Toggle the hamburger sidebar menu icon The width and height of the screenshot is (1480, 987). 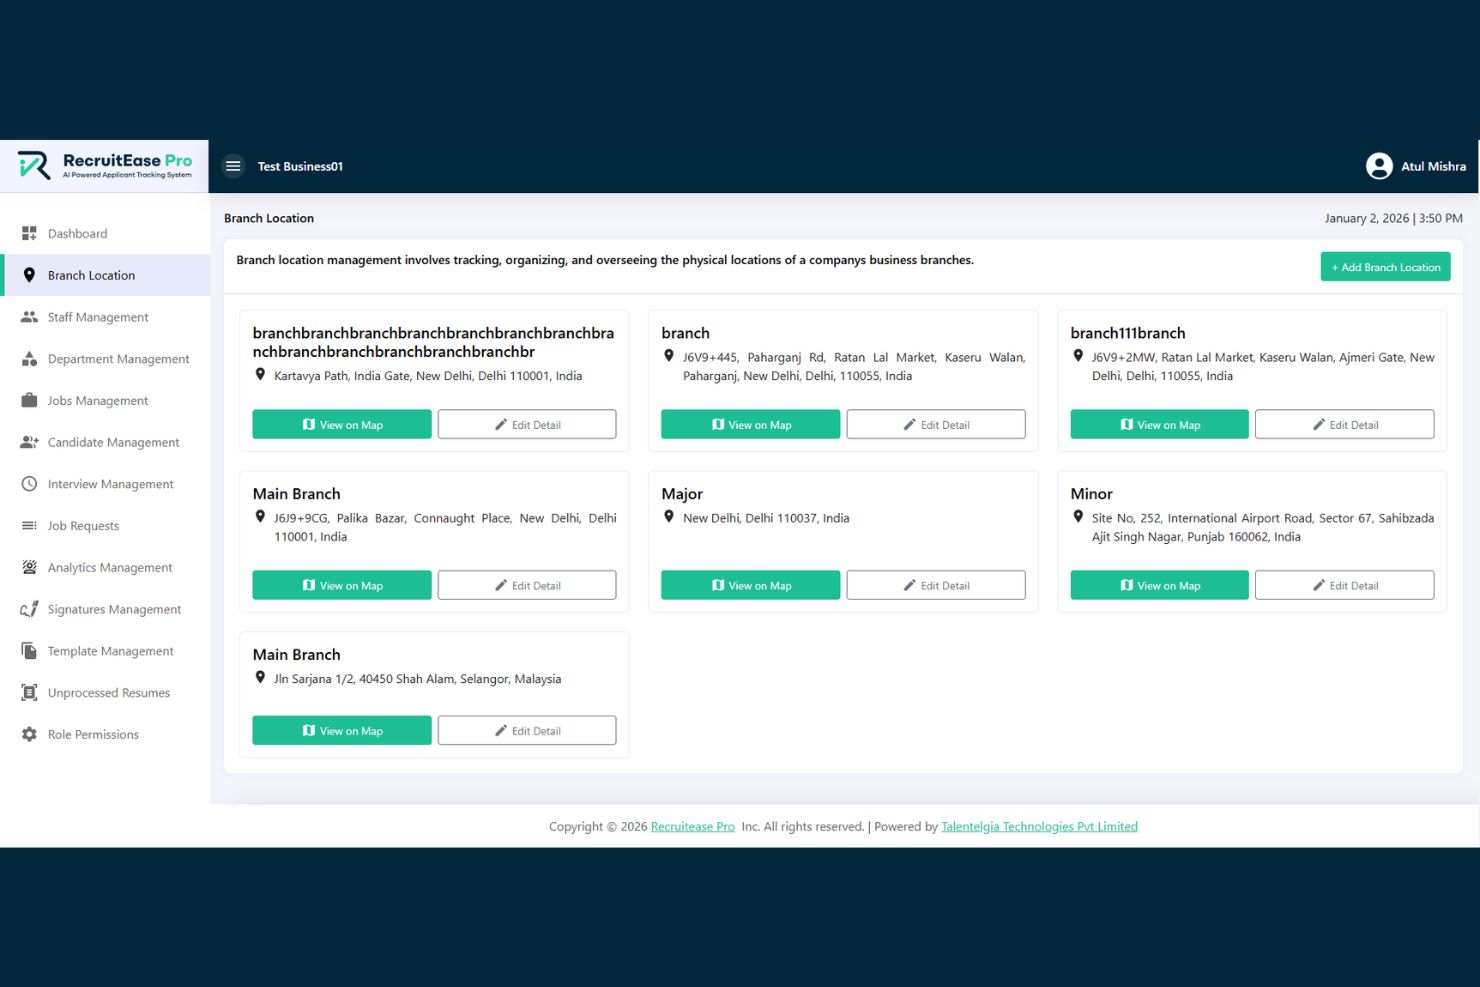(x=233, y=166)
